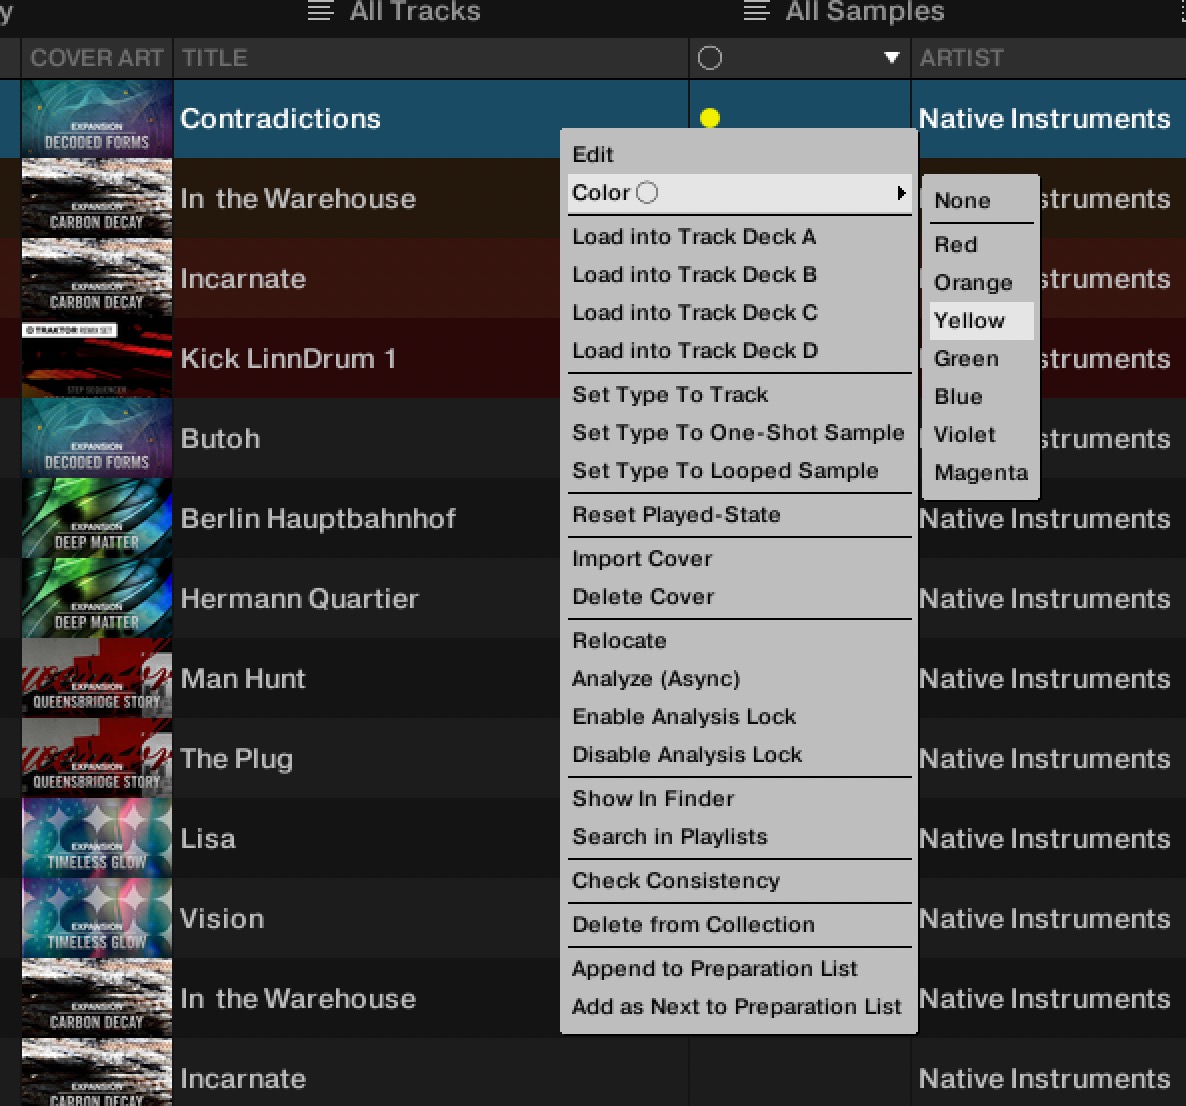This screenshot has width=1186, height=1106.
Task: Click the yellow dot on the Contradictions row
Action: click(711, 118)
